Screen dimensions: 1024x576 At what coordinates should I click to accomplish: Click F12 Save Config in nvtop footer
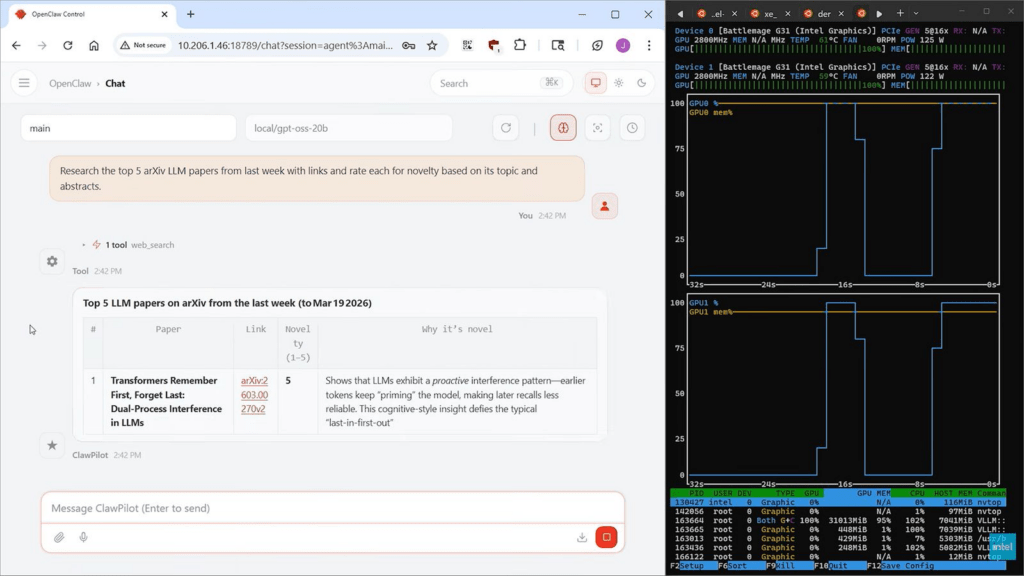[901, 566]
